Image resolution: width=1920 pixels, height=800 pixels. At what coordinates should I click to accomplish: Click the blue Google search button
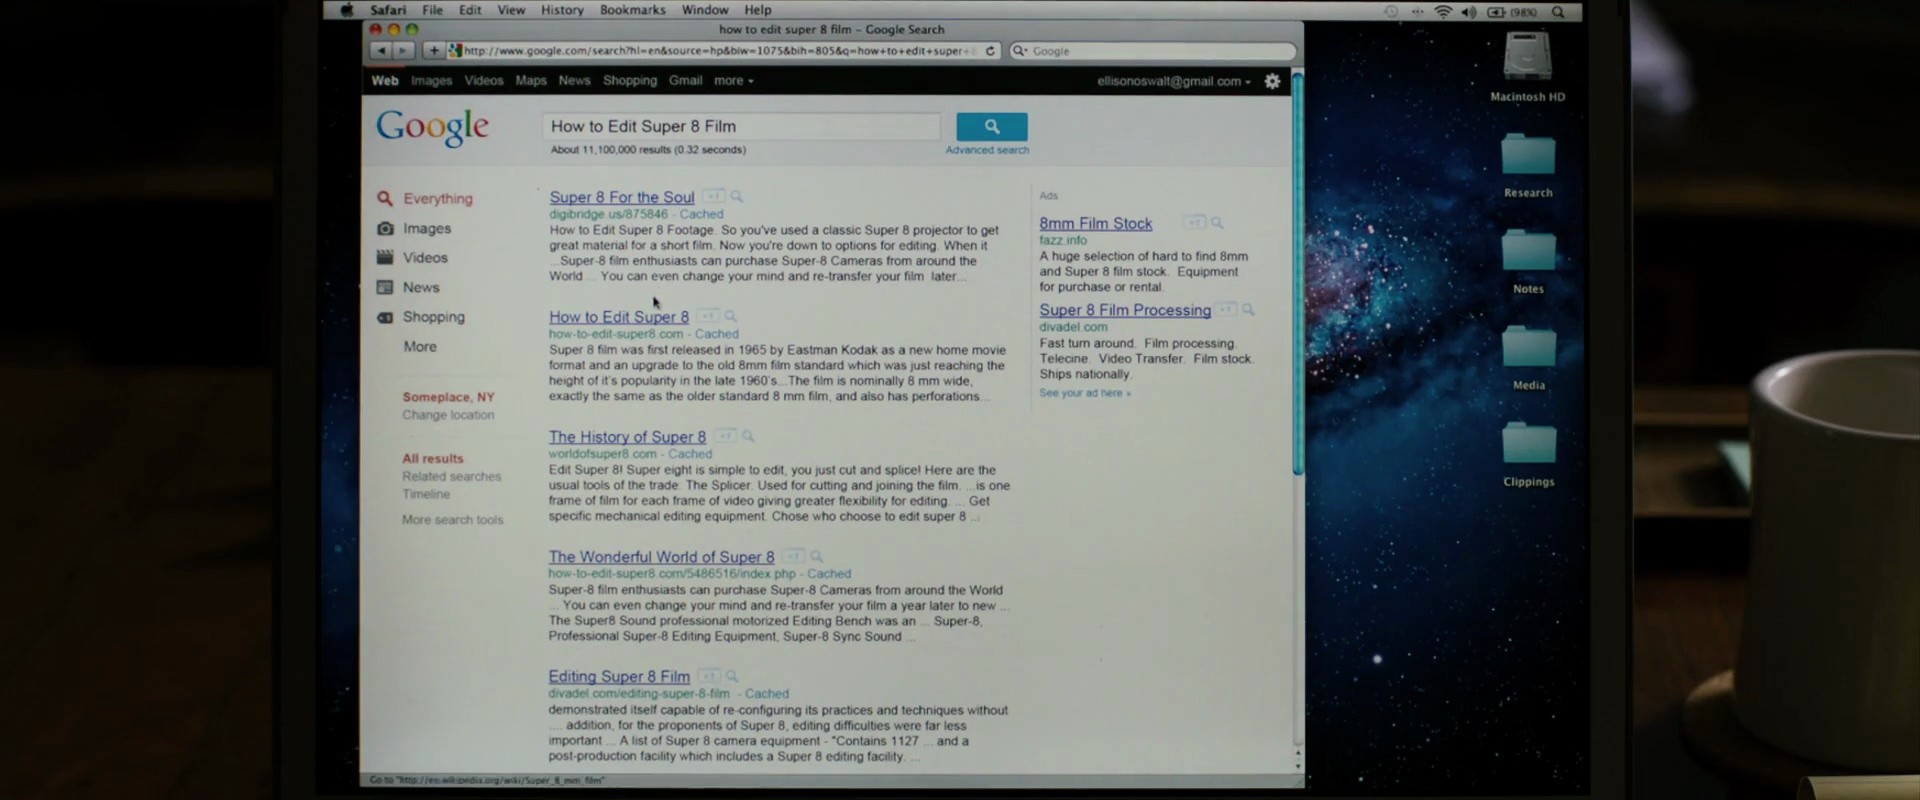pos(991,126)
